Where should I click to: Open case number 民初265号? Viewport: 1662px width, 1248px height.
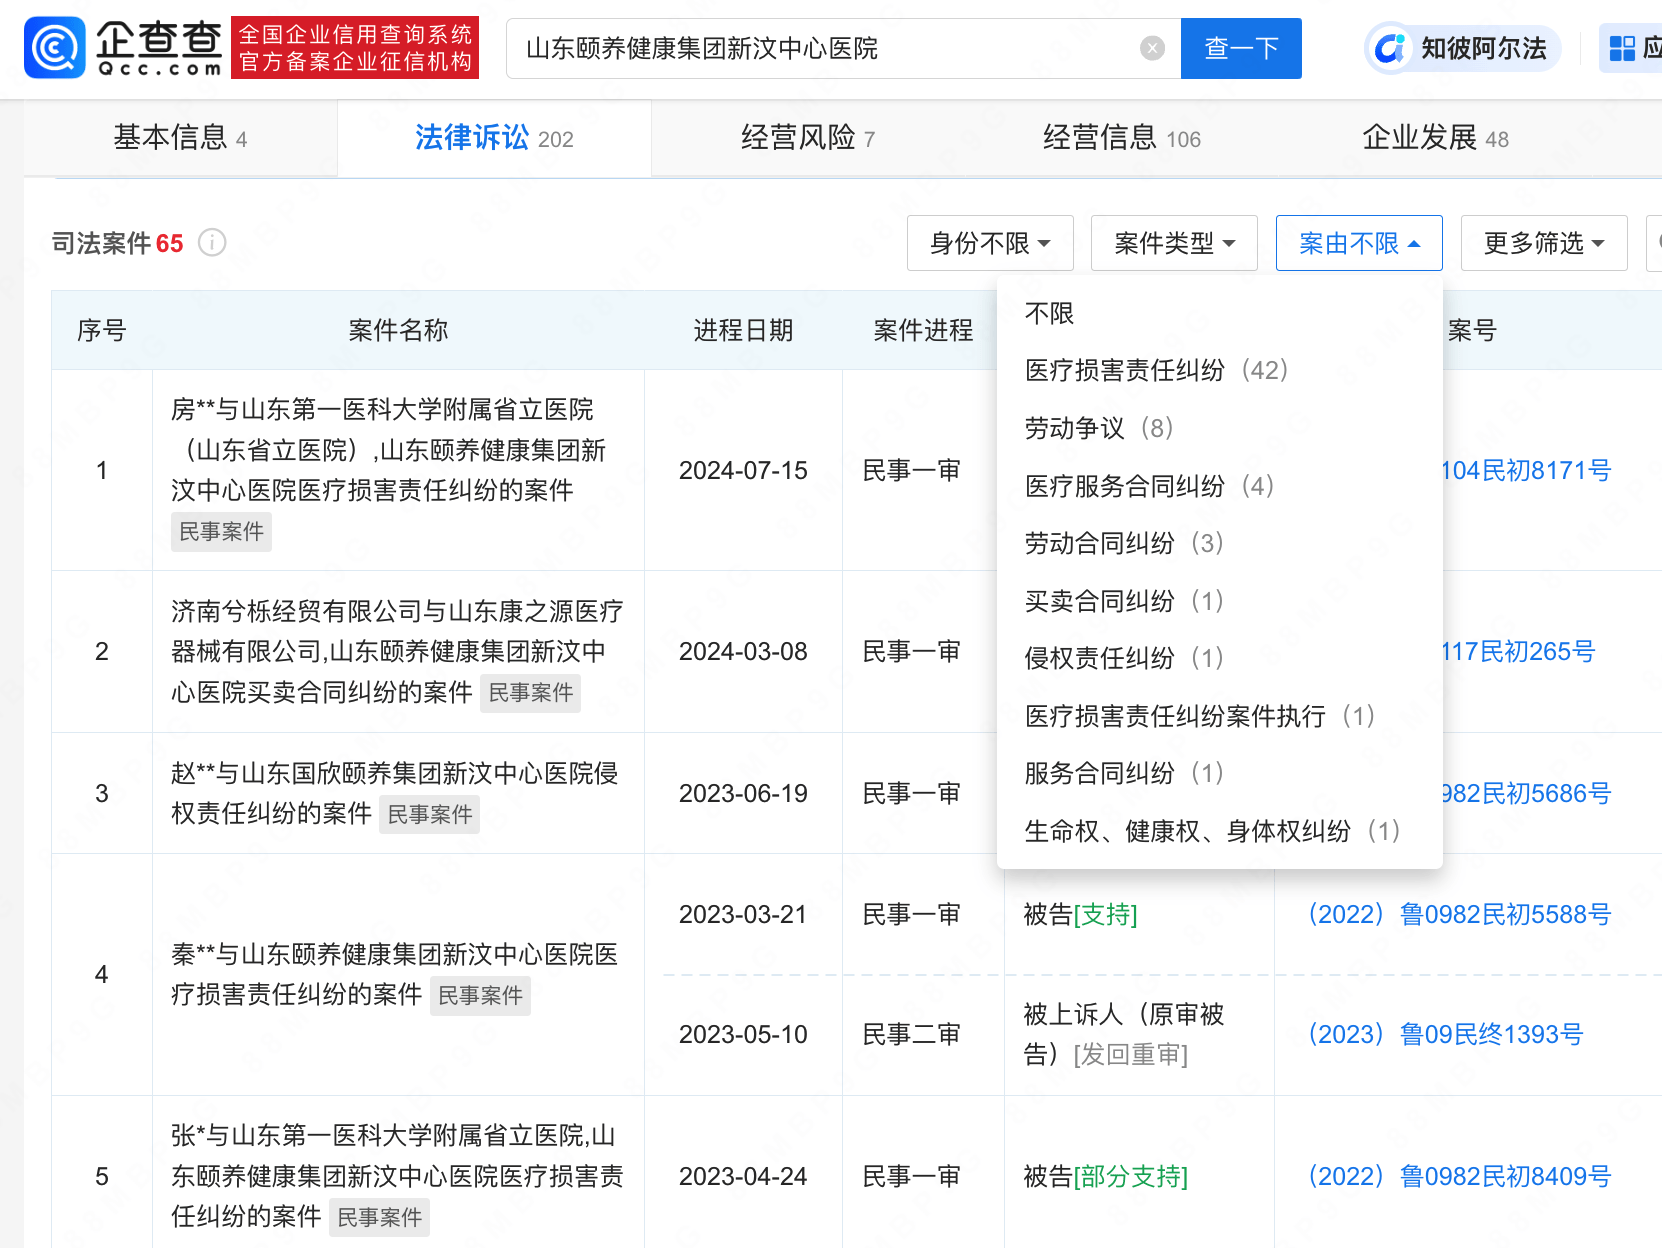tap(1519, 651)
